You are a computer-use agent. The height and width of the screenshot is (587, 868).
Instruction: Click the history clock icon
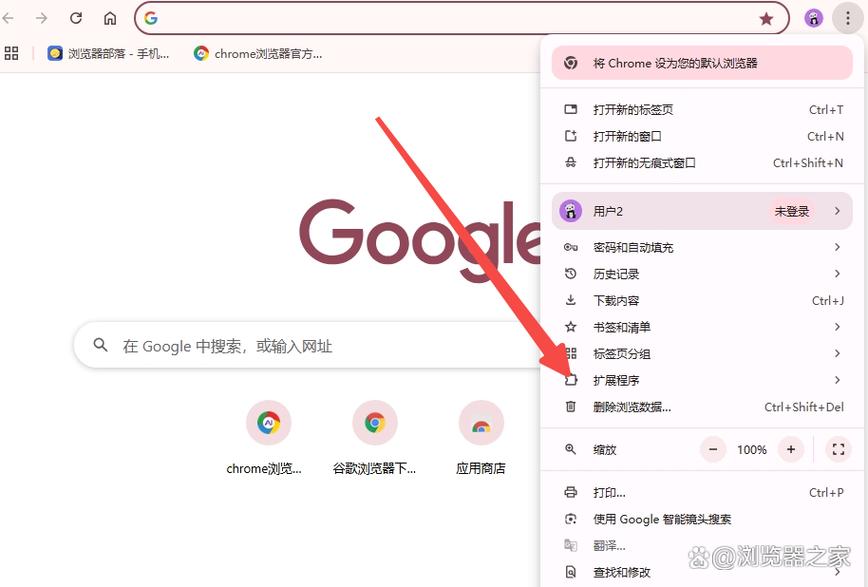point(571,274)
